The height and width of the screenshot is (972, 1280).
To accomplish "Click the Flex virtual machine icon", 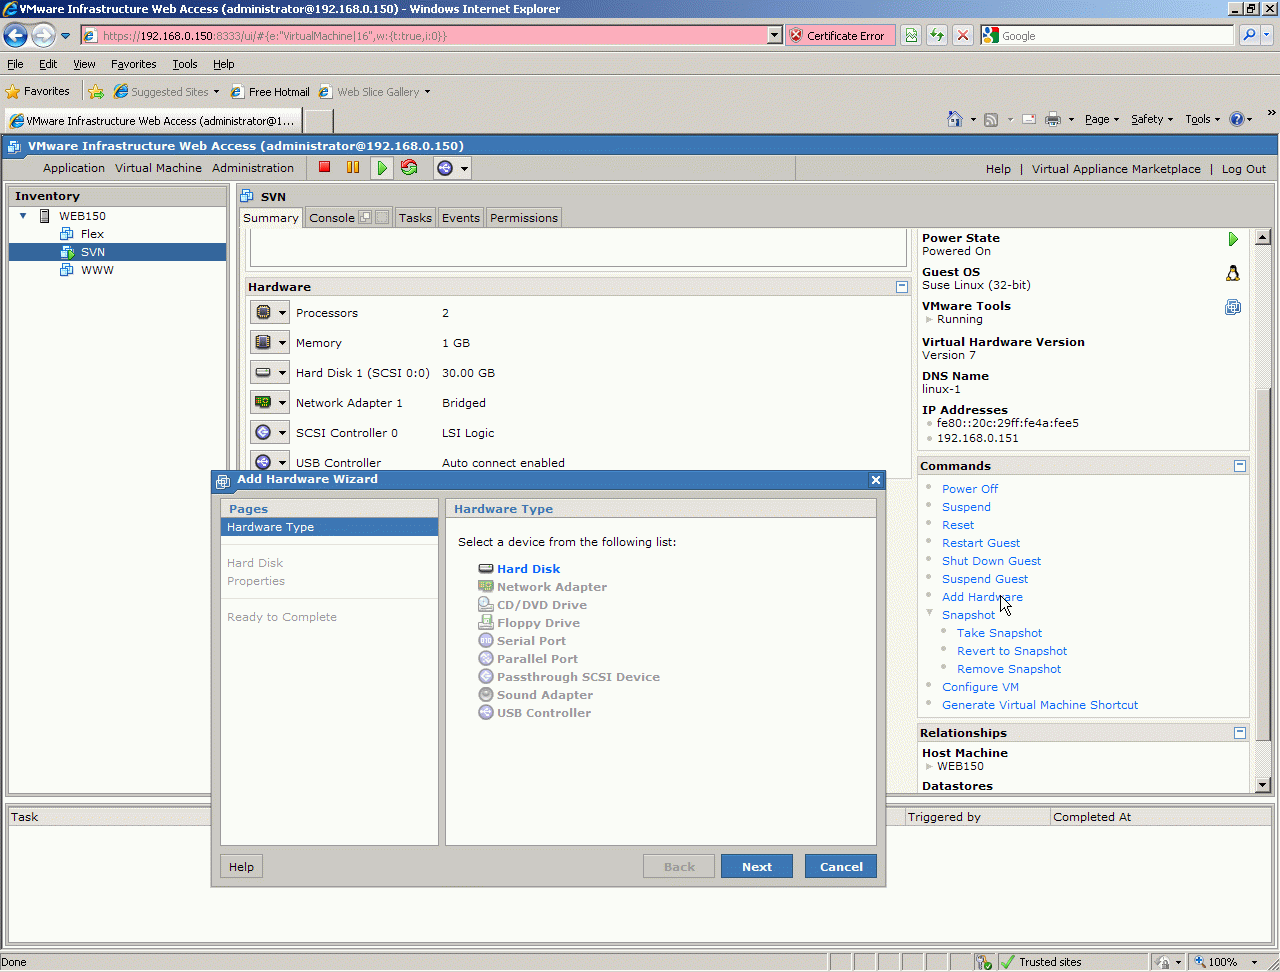I will pyautogui.click(x=67, y=234).
